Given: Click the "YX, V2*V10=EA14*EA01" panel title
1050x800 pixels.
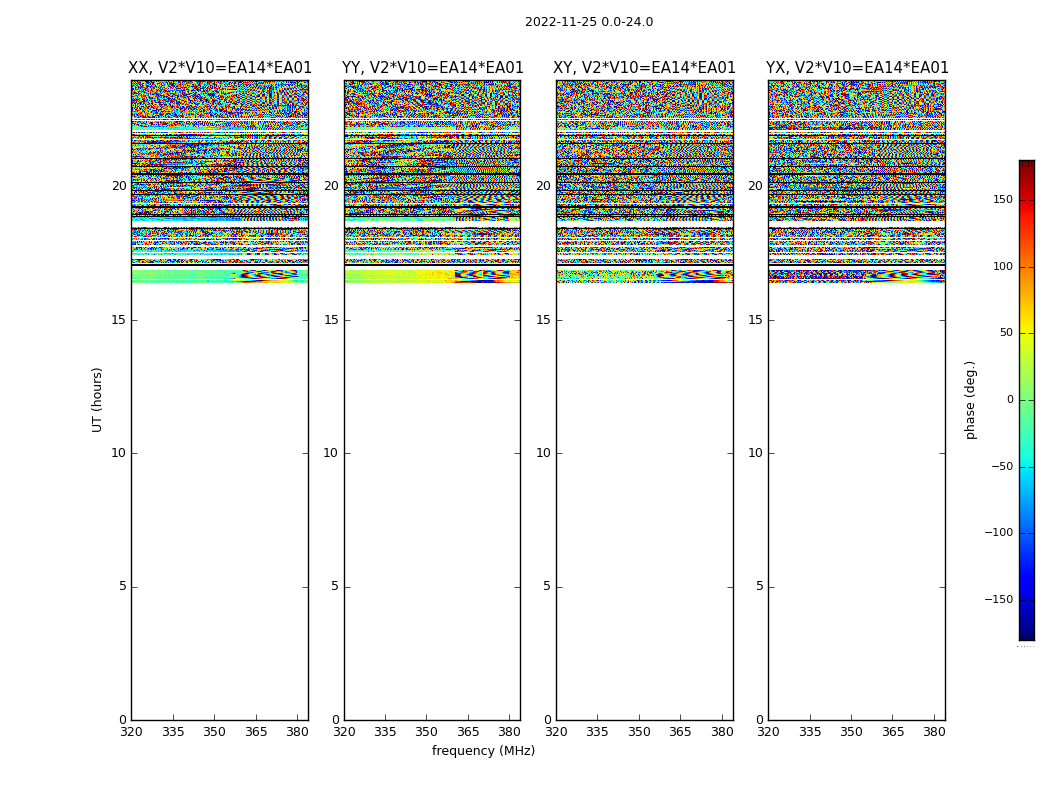Looking at the screenshot, I should pos(857,68).
